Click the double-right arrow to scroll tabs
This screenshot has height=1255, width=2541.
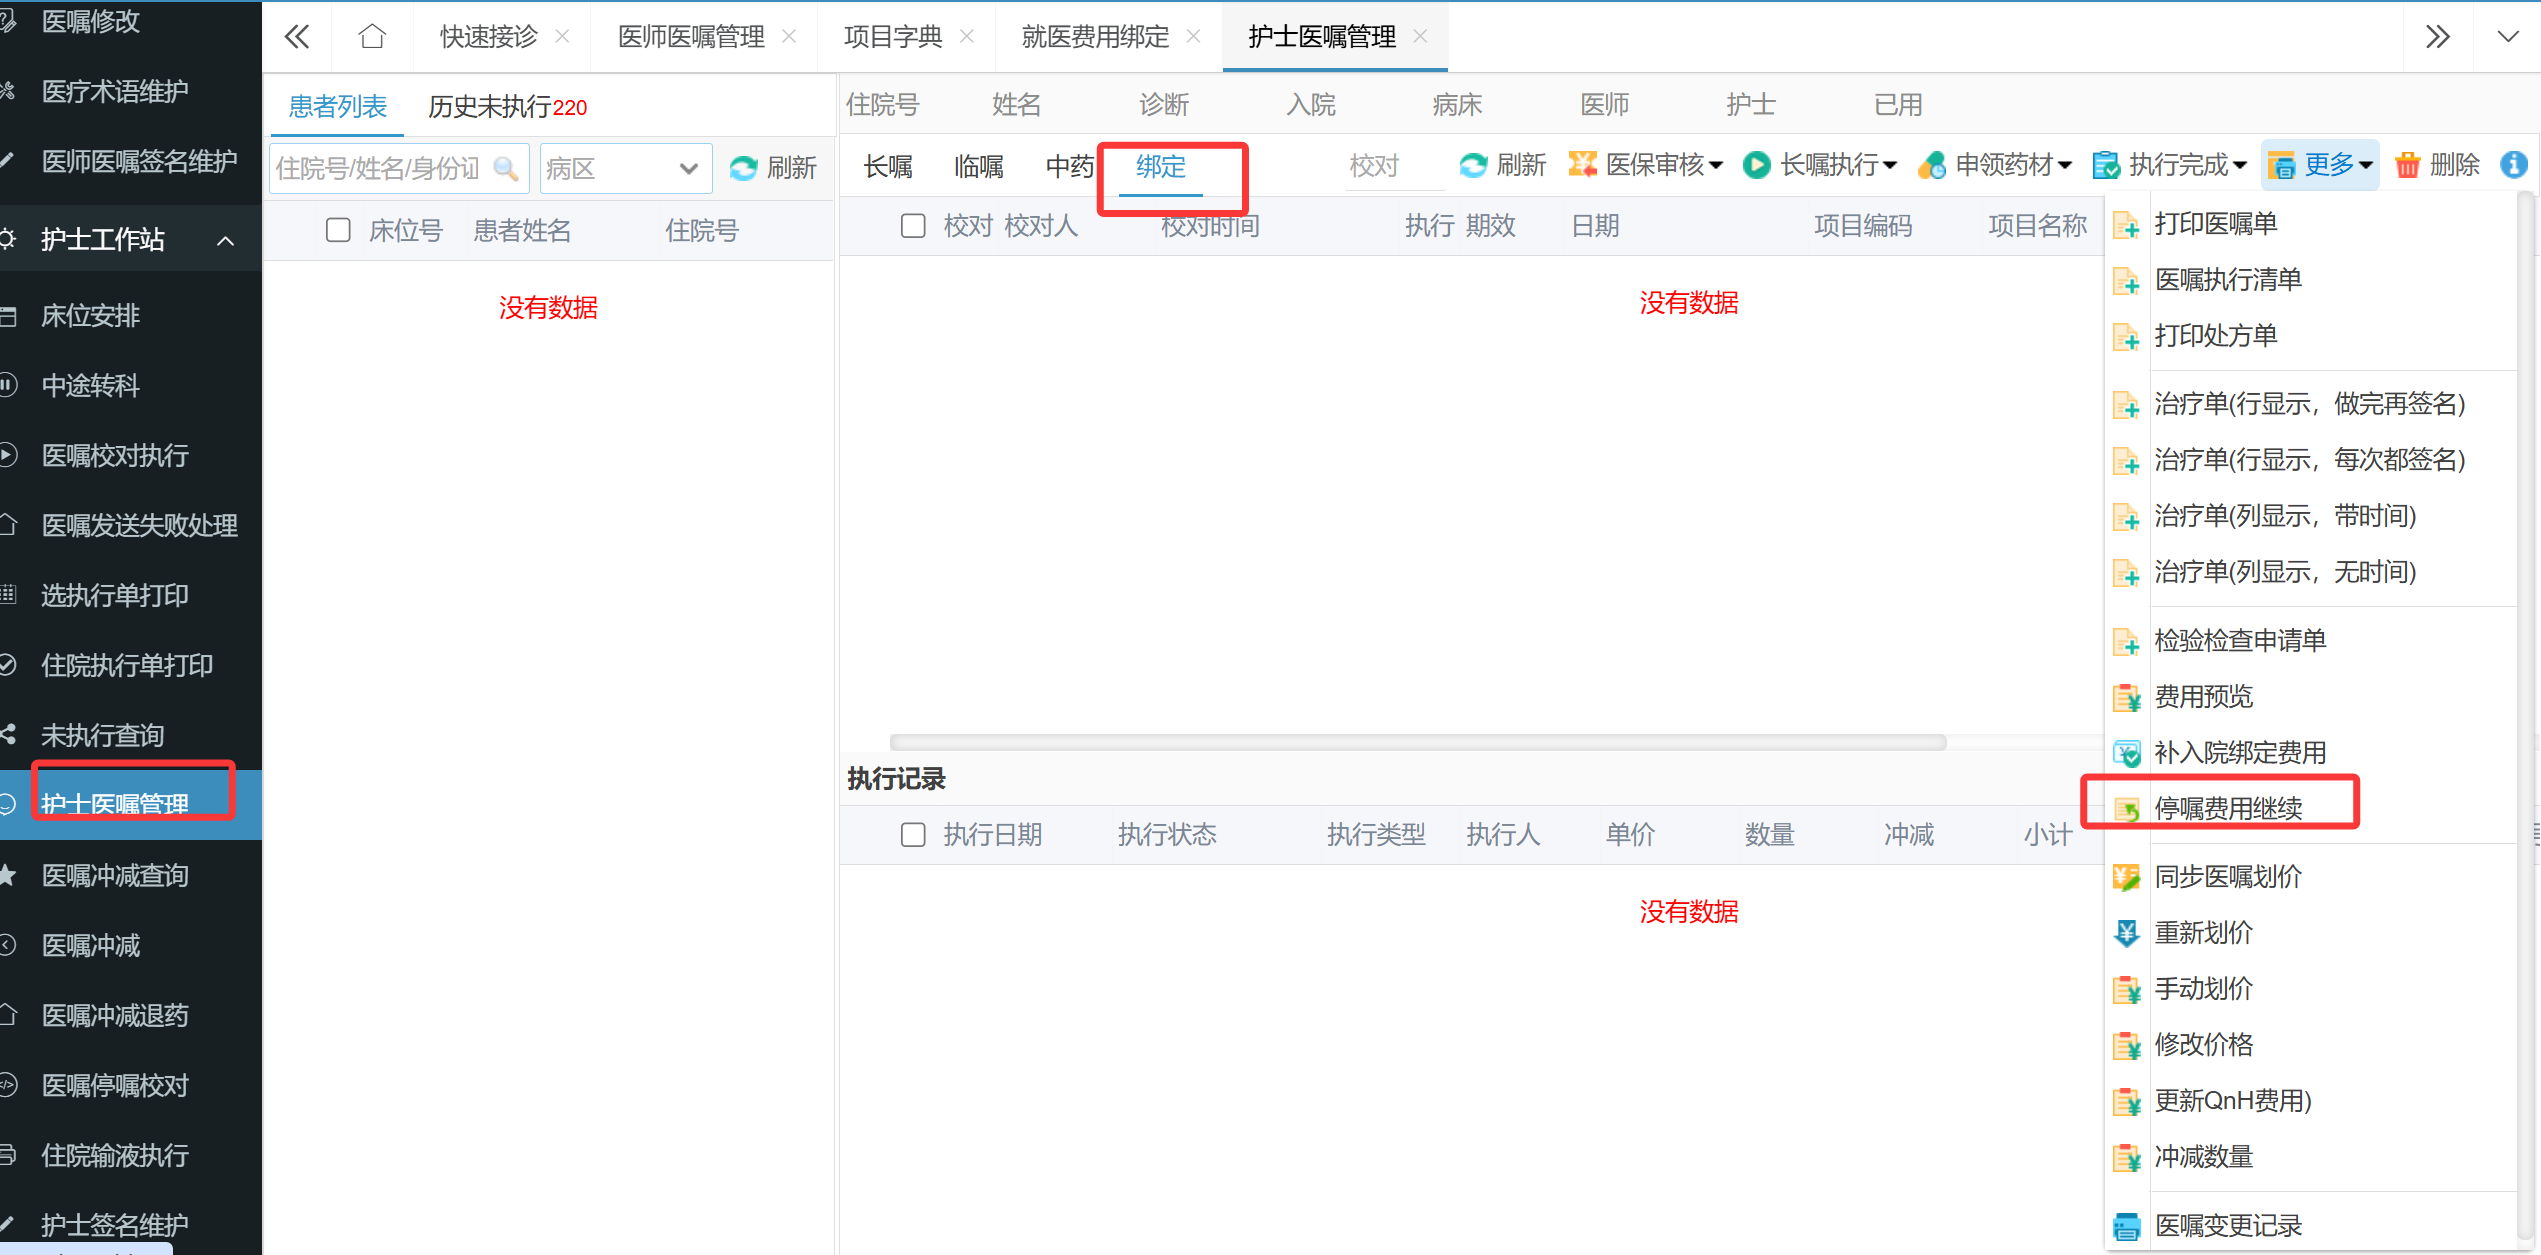(x=2437, y=37)
